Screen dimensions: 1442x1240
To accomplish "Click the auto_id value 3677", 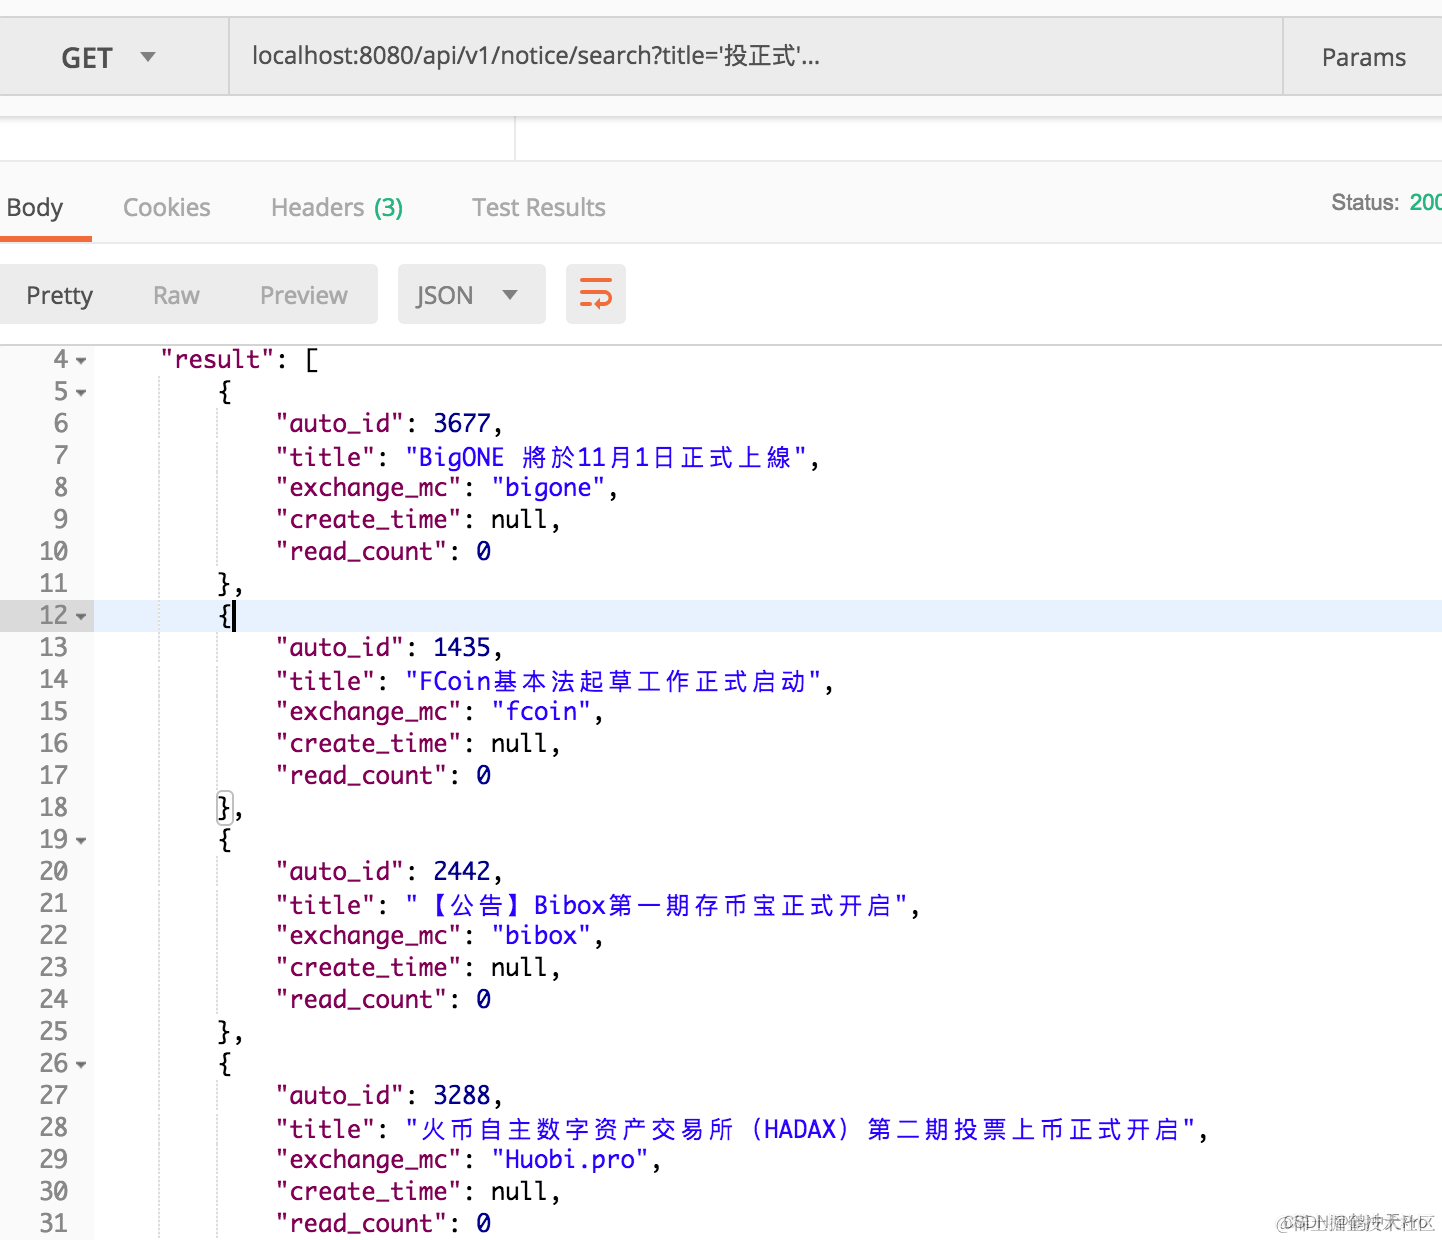I will [461, 424].
